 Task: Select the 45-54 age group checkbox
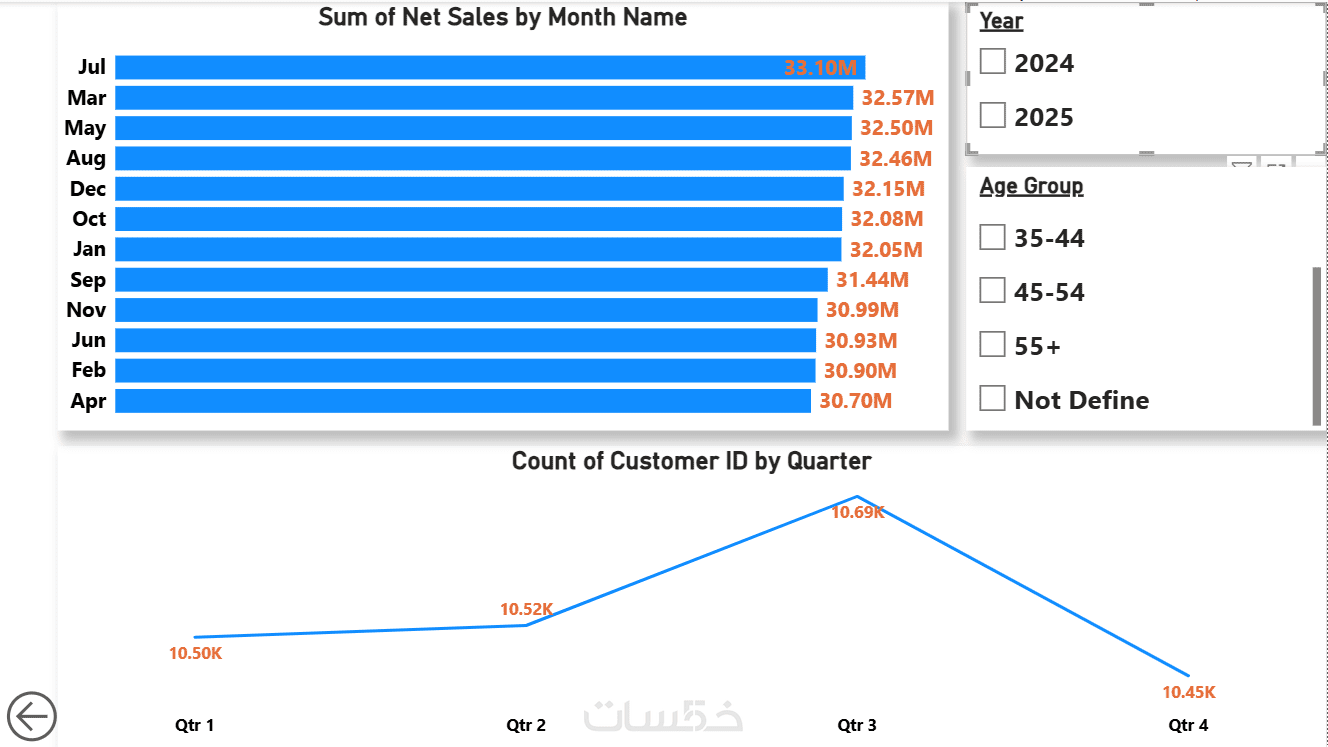point(993,291)
